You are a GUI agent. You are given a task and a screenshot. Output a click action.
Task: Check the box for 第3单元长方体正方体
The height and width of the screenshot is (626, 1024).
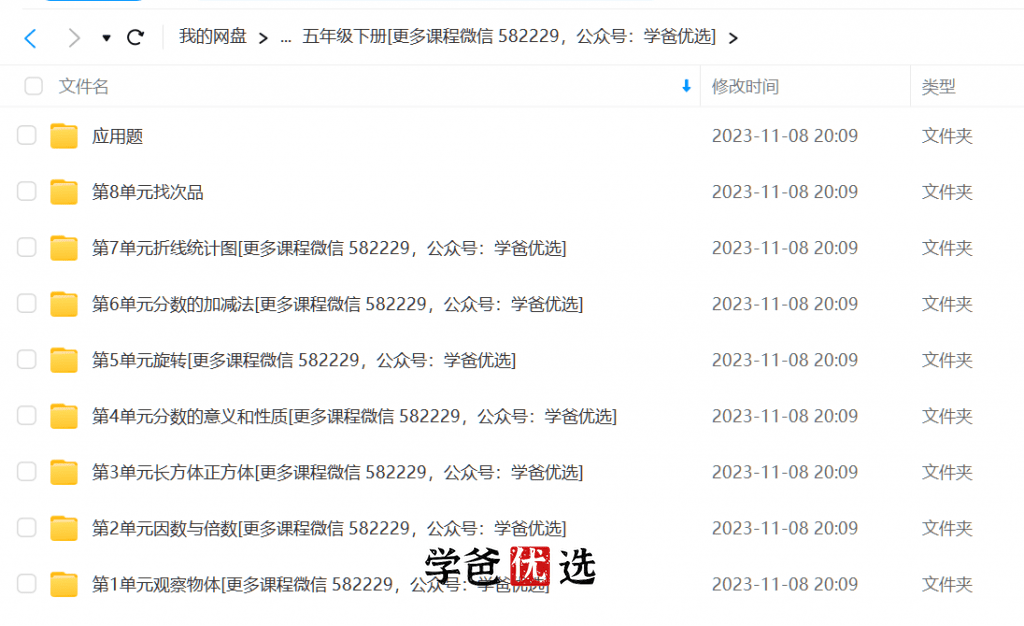[27, 471]
